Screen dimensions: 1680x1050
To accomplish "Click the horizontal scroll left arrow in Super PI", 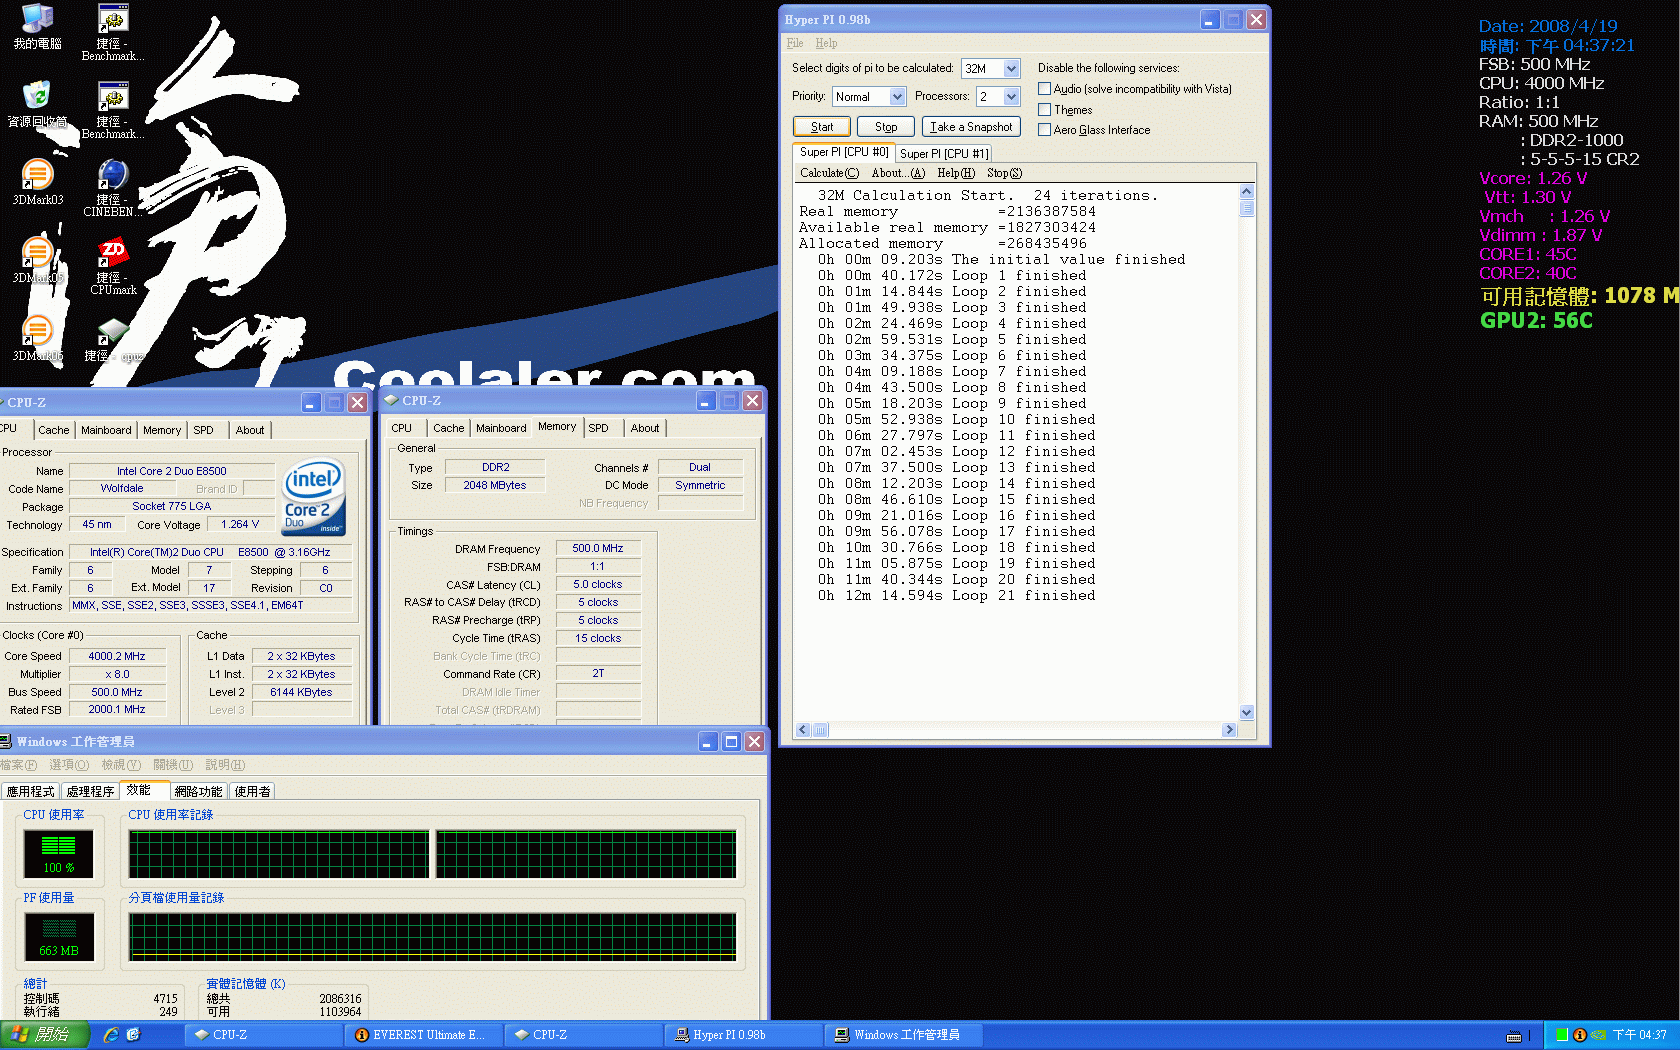I will click(802, 730).
